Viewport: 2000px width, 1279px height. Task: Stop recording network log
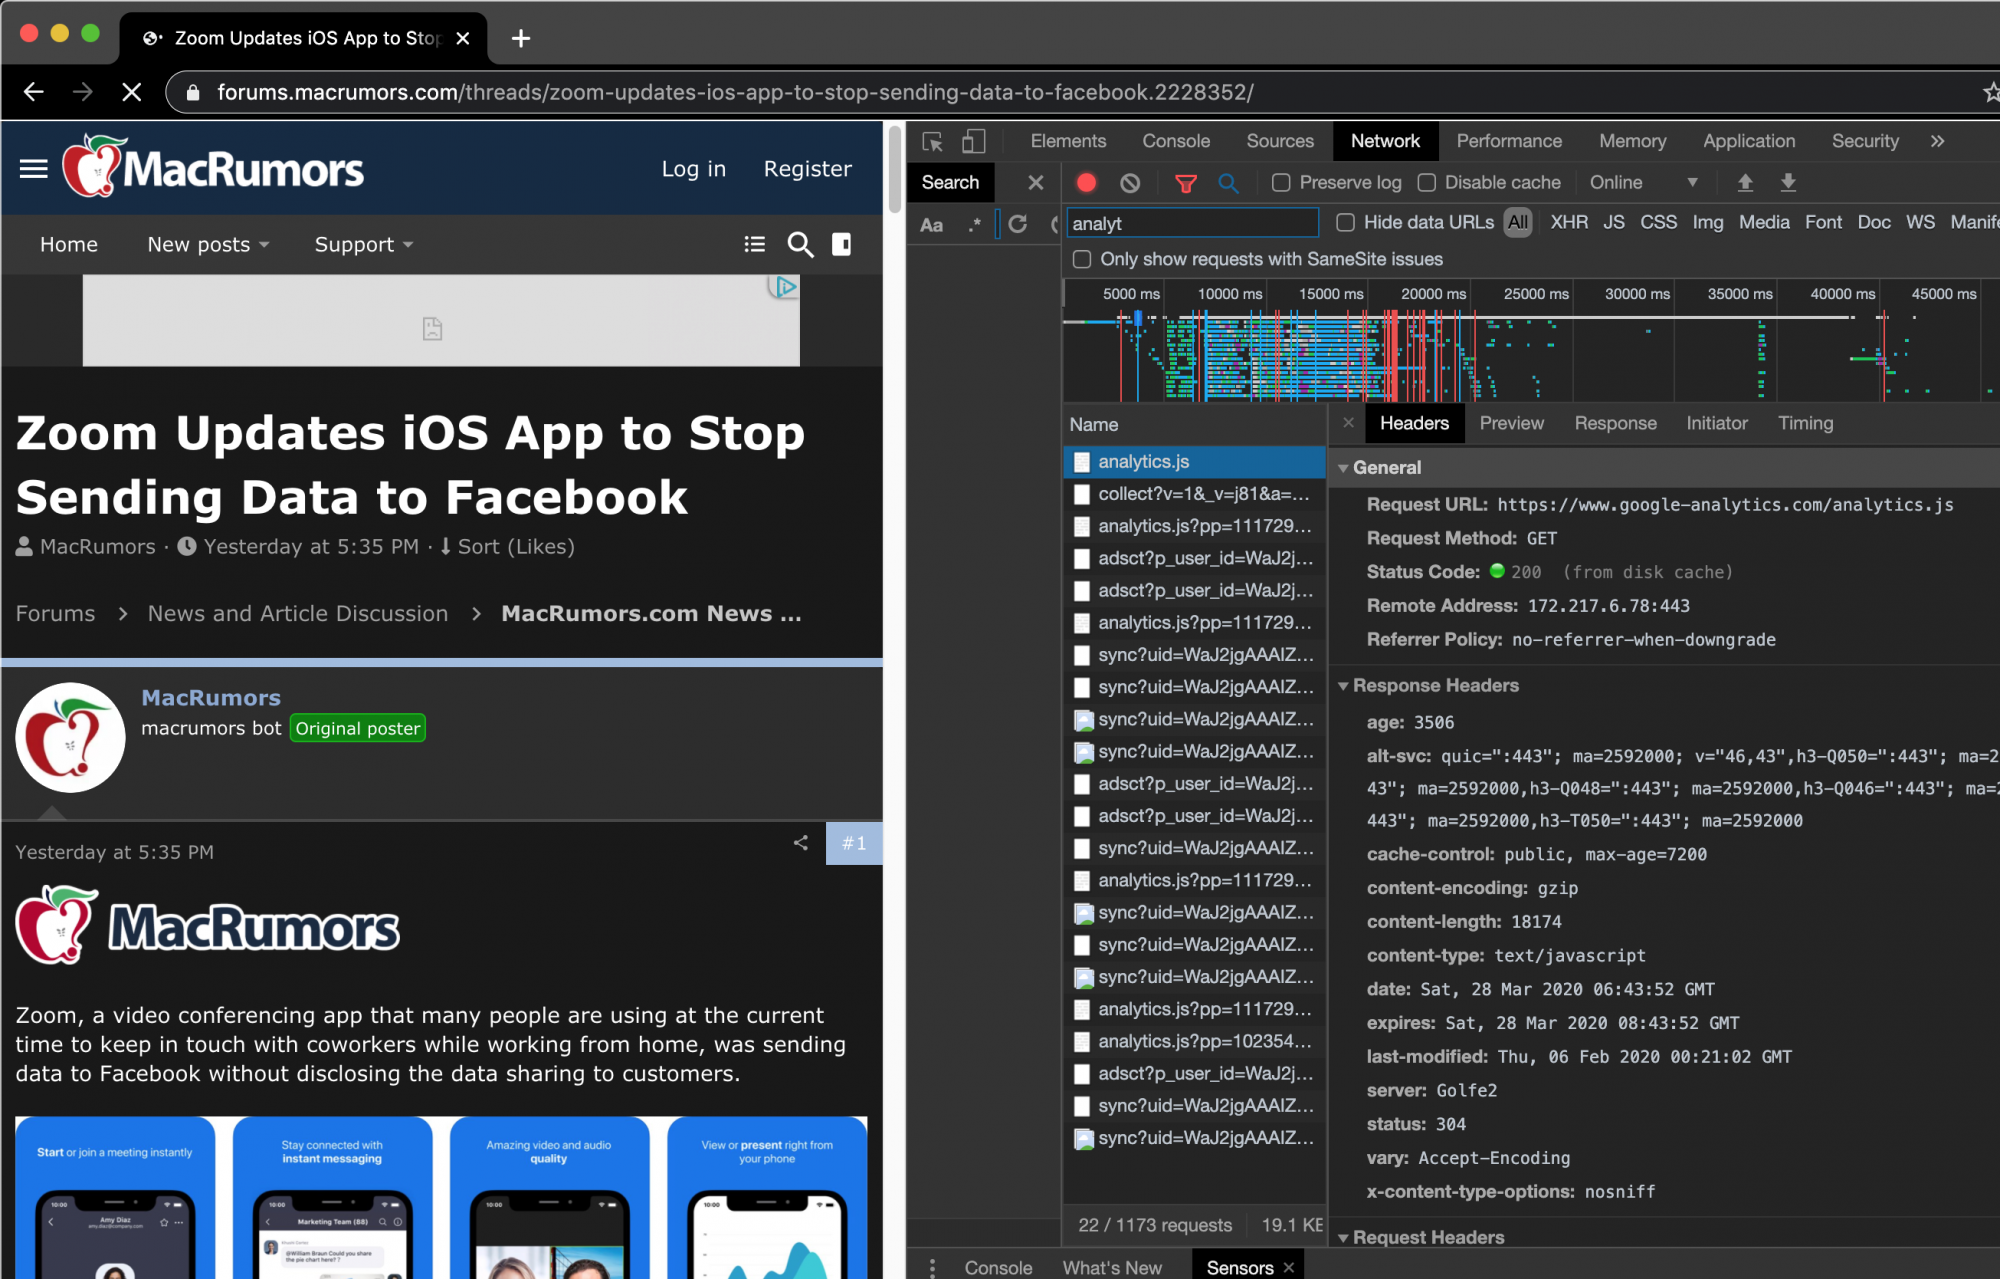click(x=1086, y=182)
